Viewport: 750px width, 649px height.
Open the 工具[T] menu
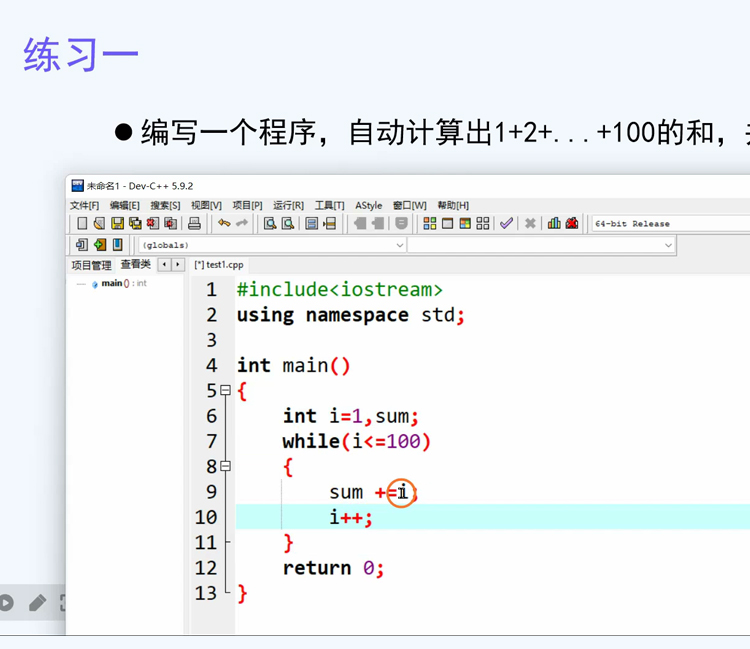(329, 205)
